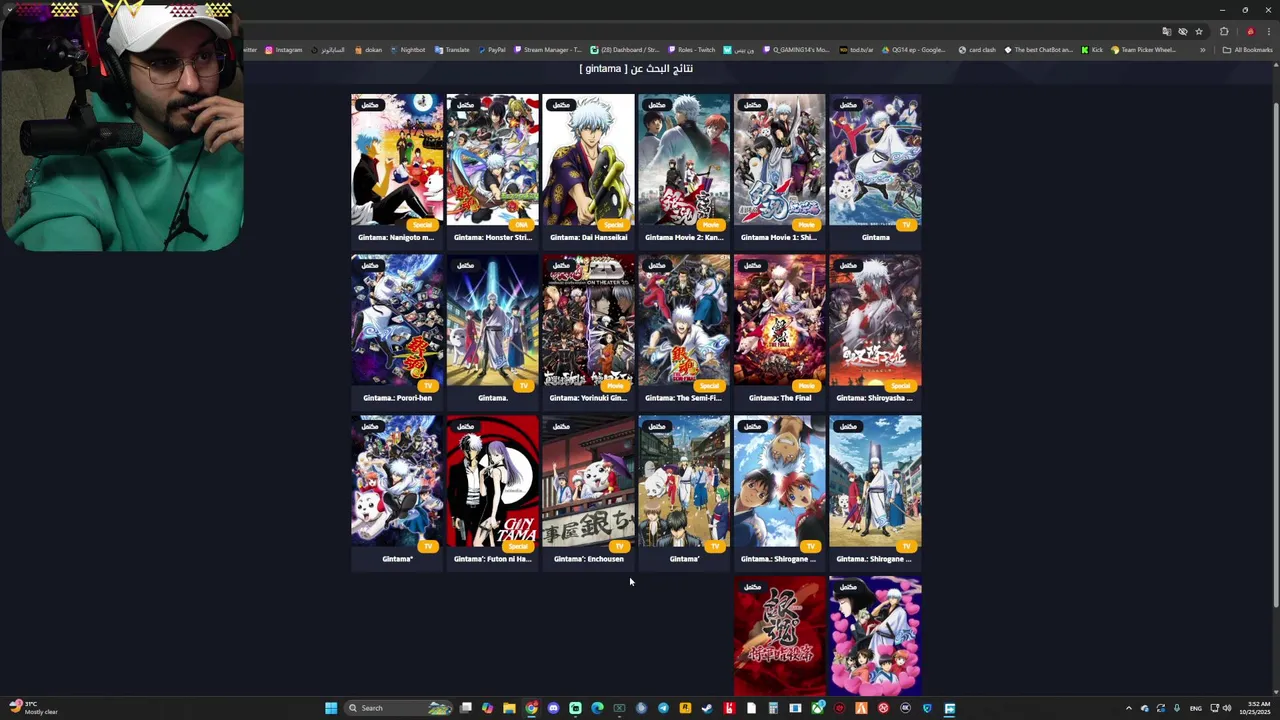Viewport: 1280px width, 720px height.
Task: Open the PayPal bookmark
Action: coord(492,50)
